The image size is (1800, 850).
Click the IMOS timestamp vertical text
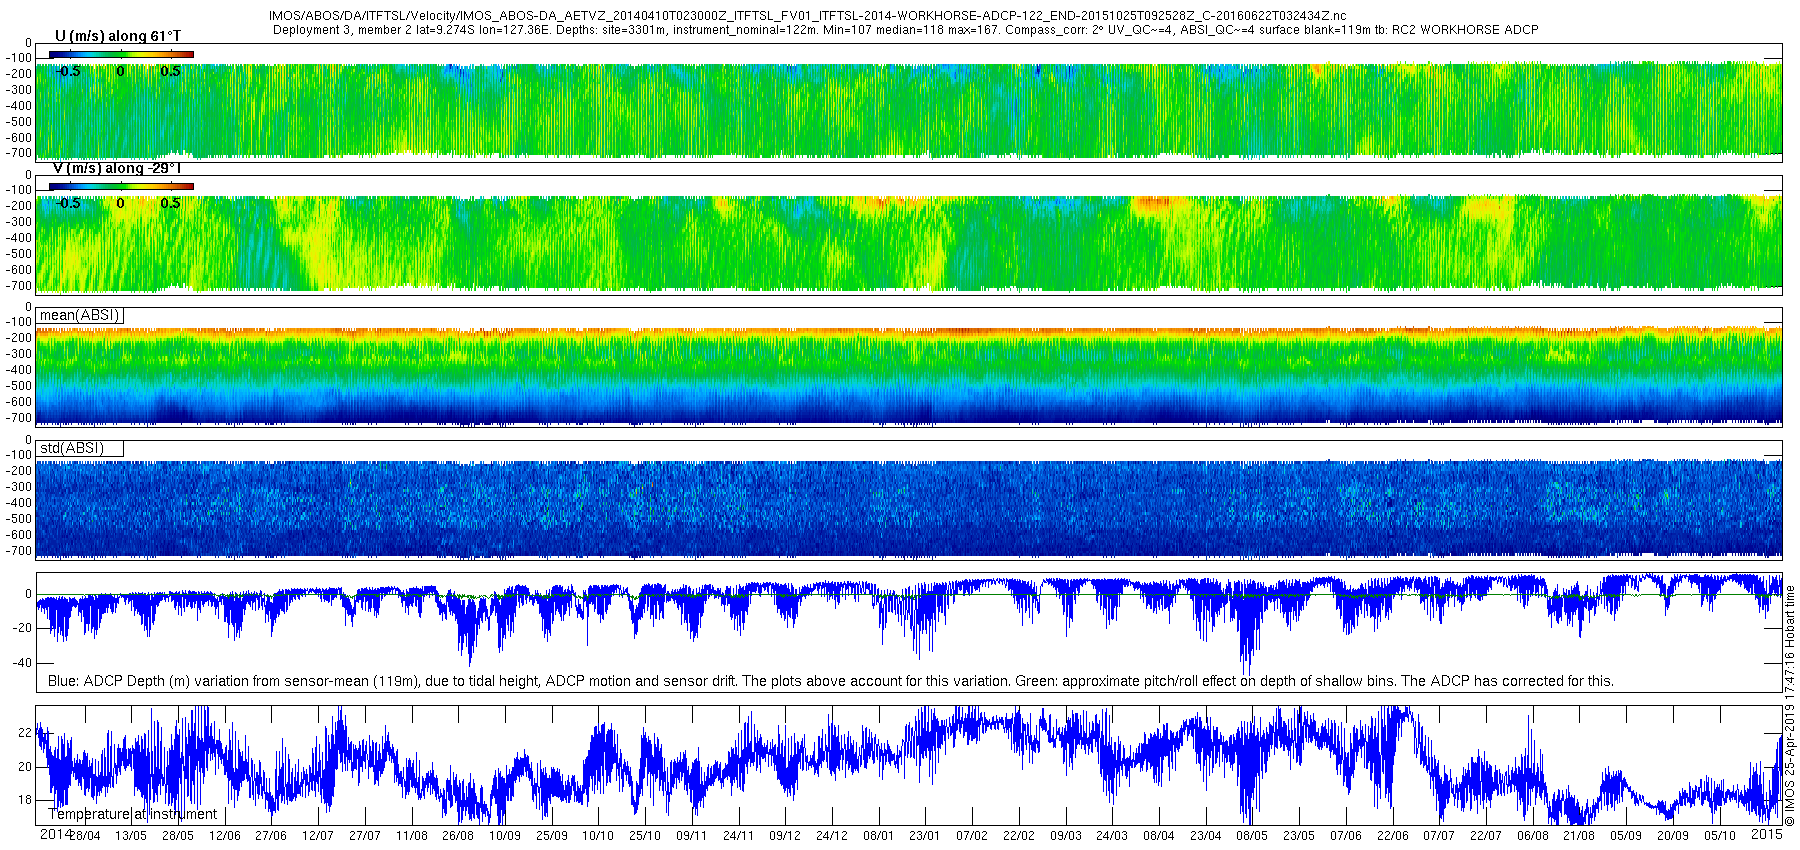(x=1790, y=706)
